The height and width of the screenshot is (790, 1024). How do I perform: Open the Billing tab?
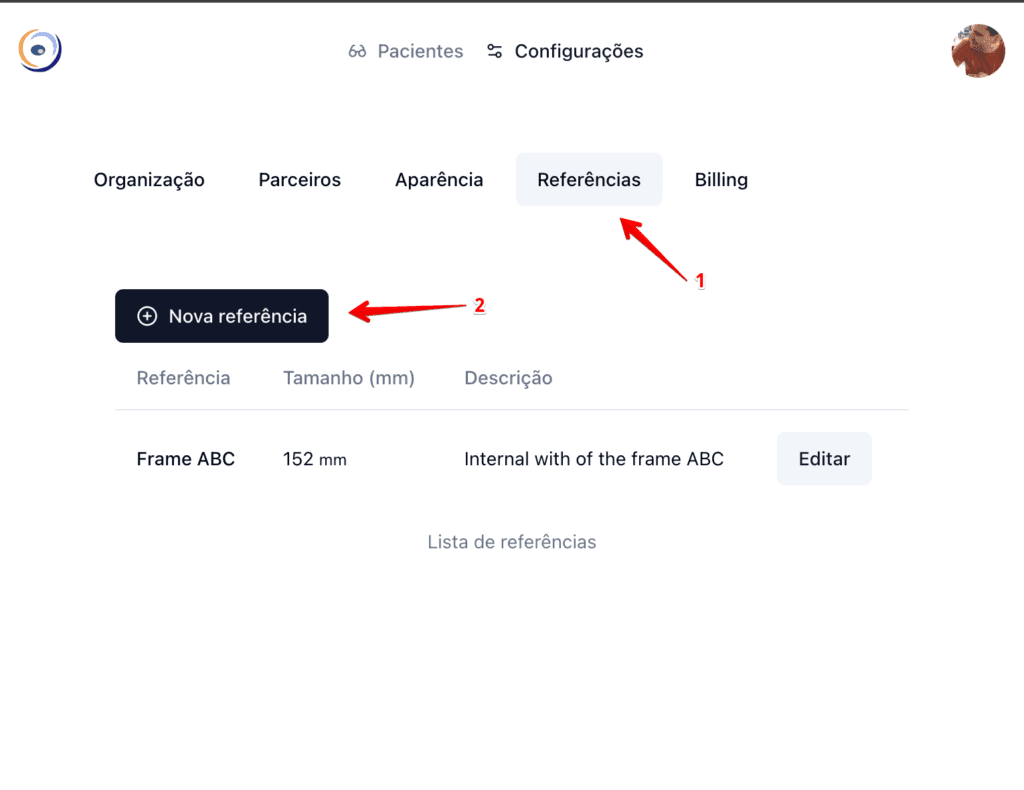pyautogui.click(x=721, y=179)
